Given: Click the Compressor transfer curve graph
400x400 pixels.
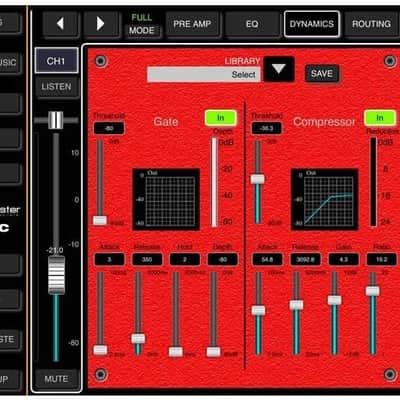Looking at the screenshot, I should point(325,199).
